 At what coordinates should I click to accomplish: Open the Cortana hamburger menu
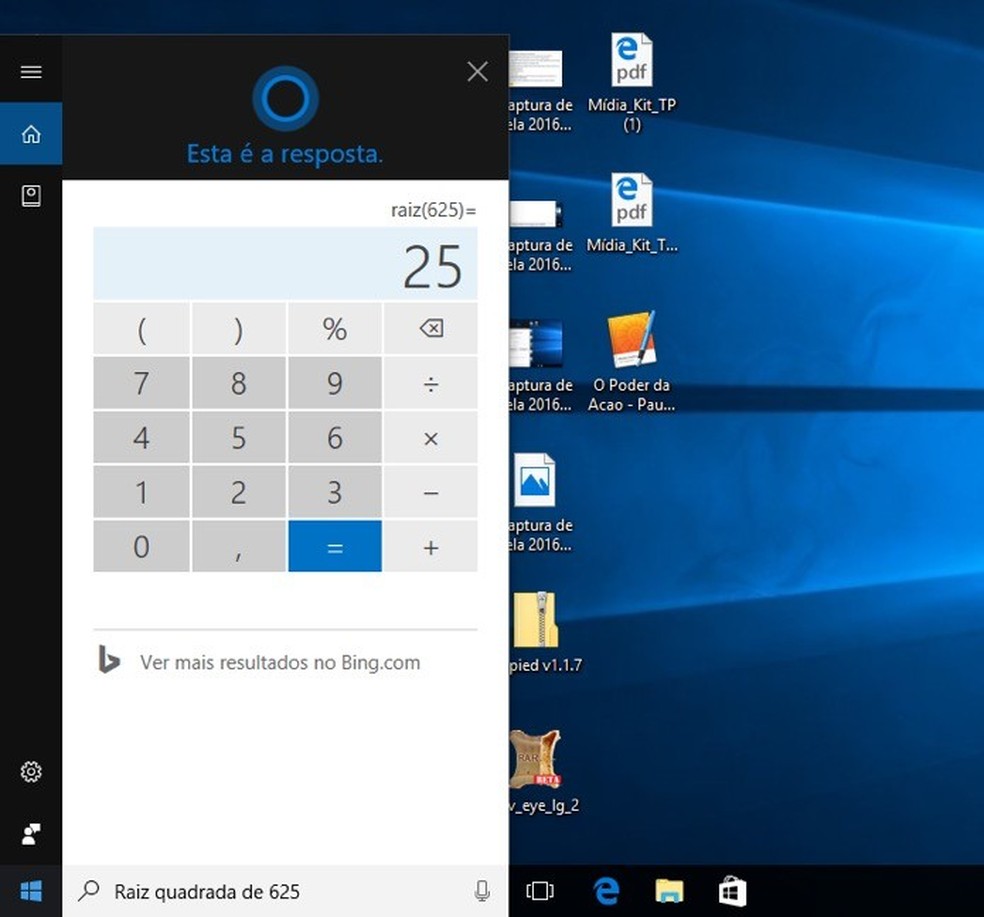pos(31,72)
